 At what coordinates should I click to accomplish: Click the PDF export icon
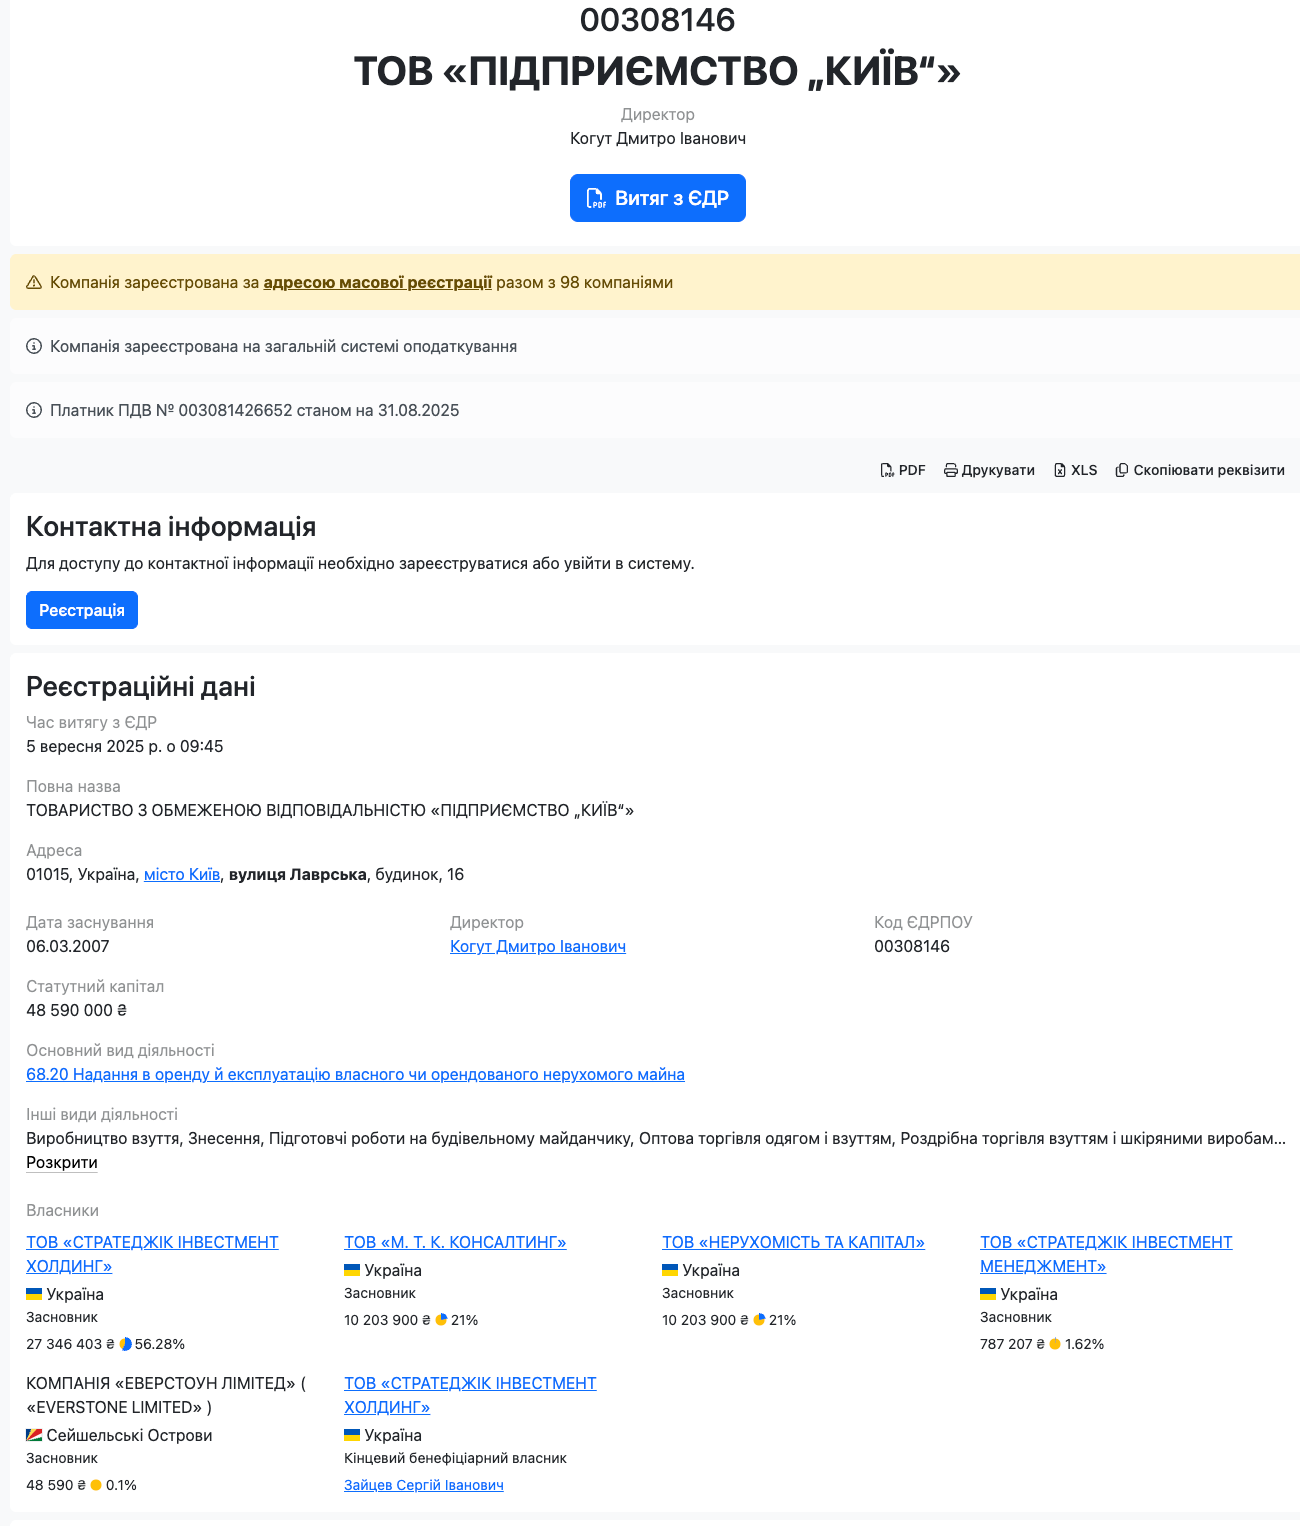(x=889, y=469)
